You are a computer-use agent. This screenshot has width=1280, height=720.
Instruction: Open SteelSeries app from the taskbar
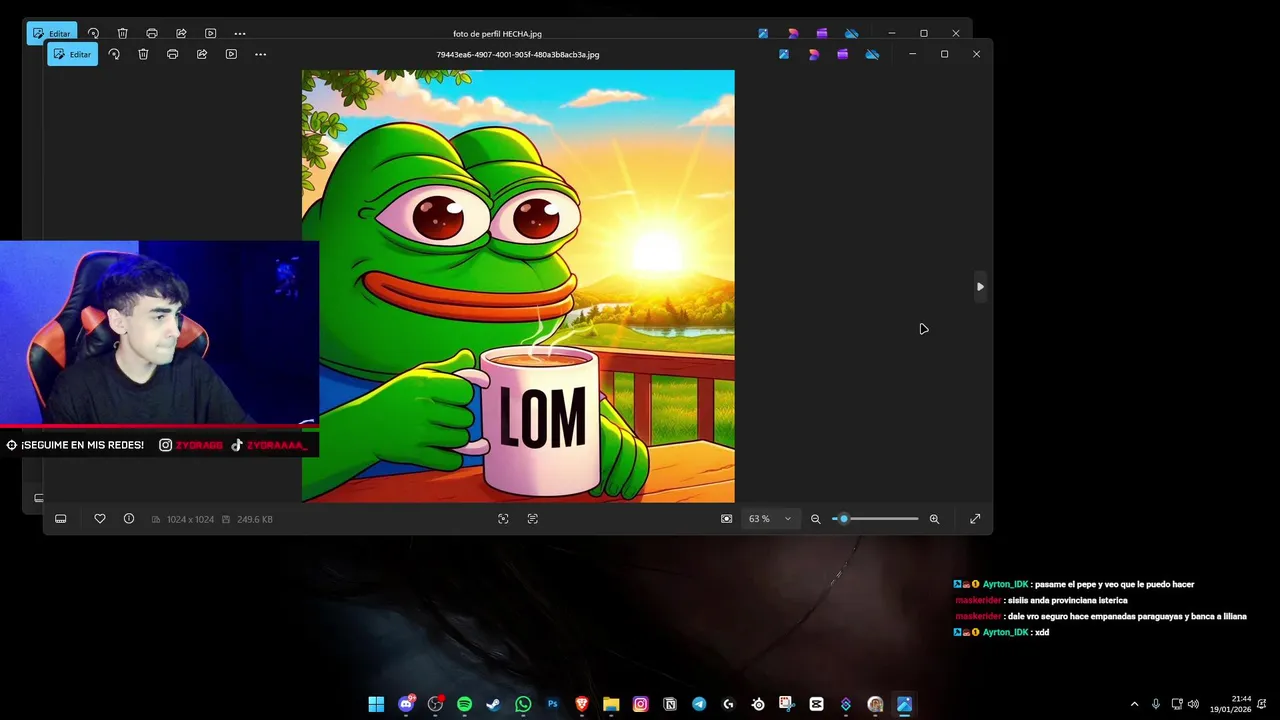(758, 704)
